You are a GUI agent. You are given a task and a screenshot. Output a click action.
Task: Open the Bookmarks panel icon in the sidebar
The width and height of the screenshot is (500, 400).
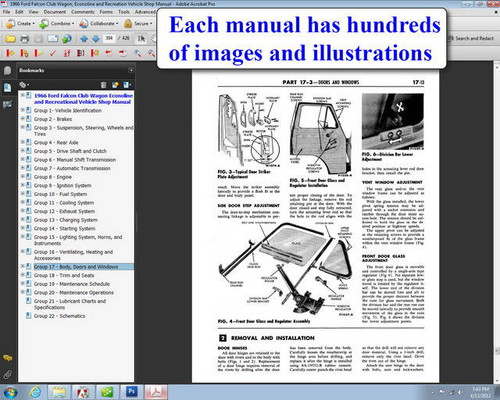[7, 88]
